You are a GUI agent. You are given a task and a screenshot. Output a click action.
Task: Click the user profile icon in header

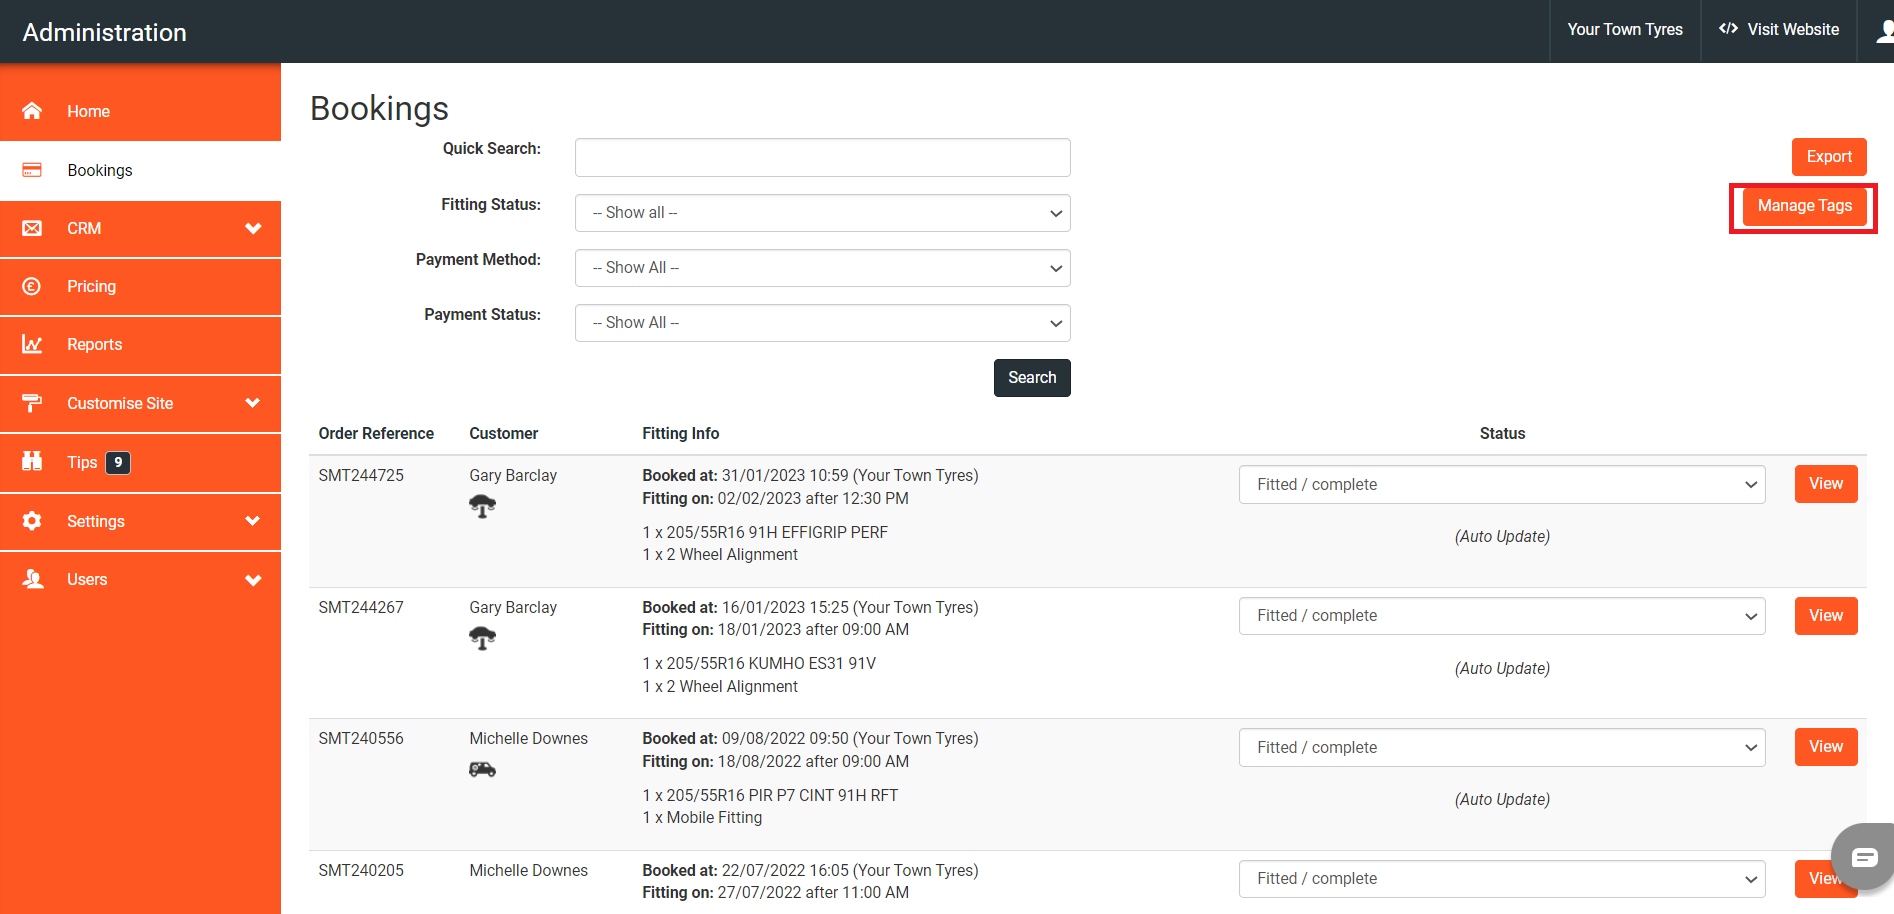[1884, 31]
